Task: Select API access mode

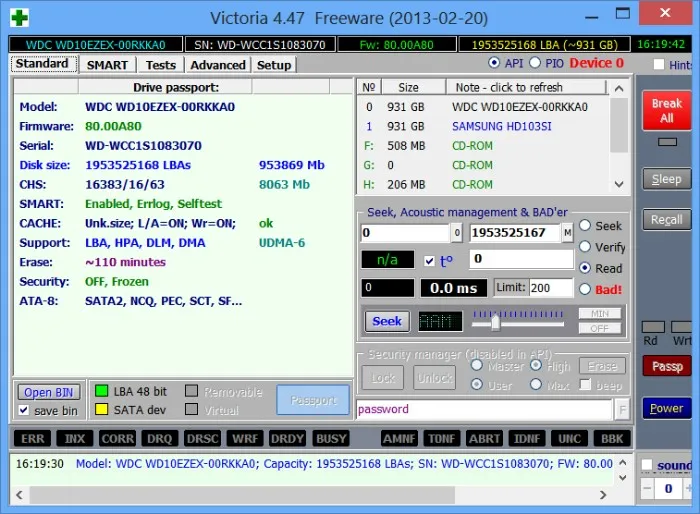Action: (494, 63)
